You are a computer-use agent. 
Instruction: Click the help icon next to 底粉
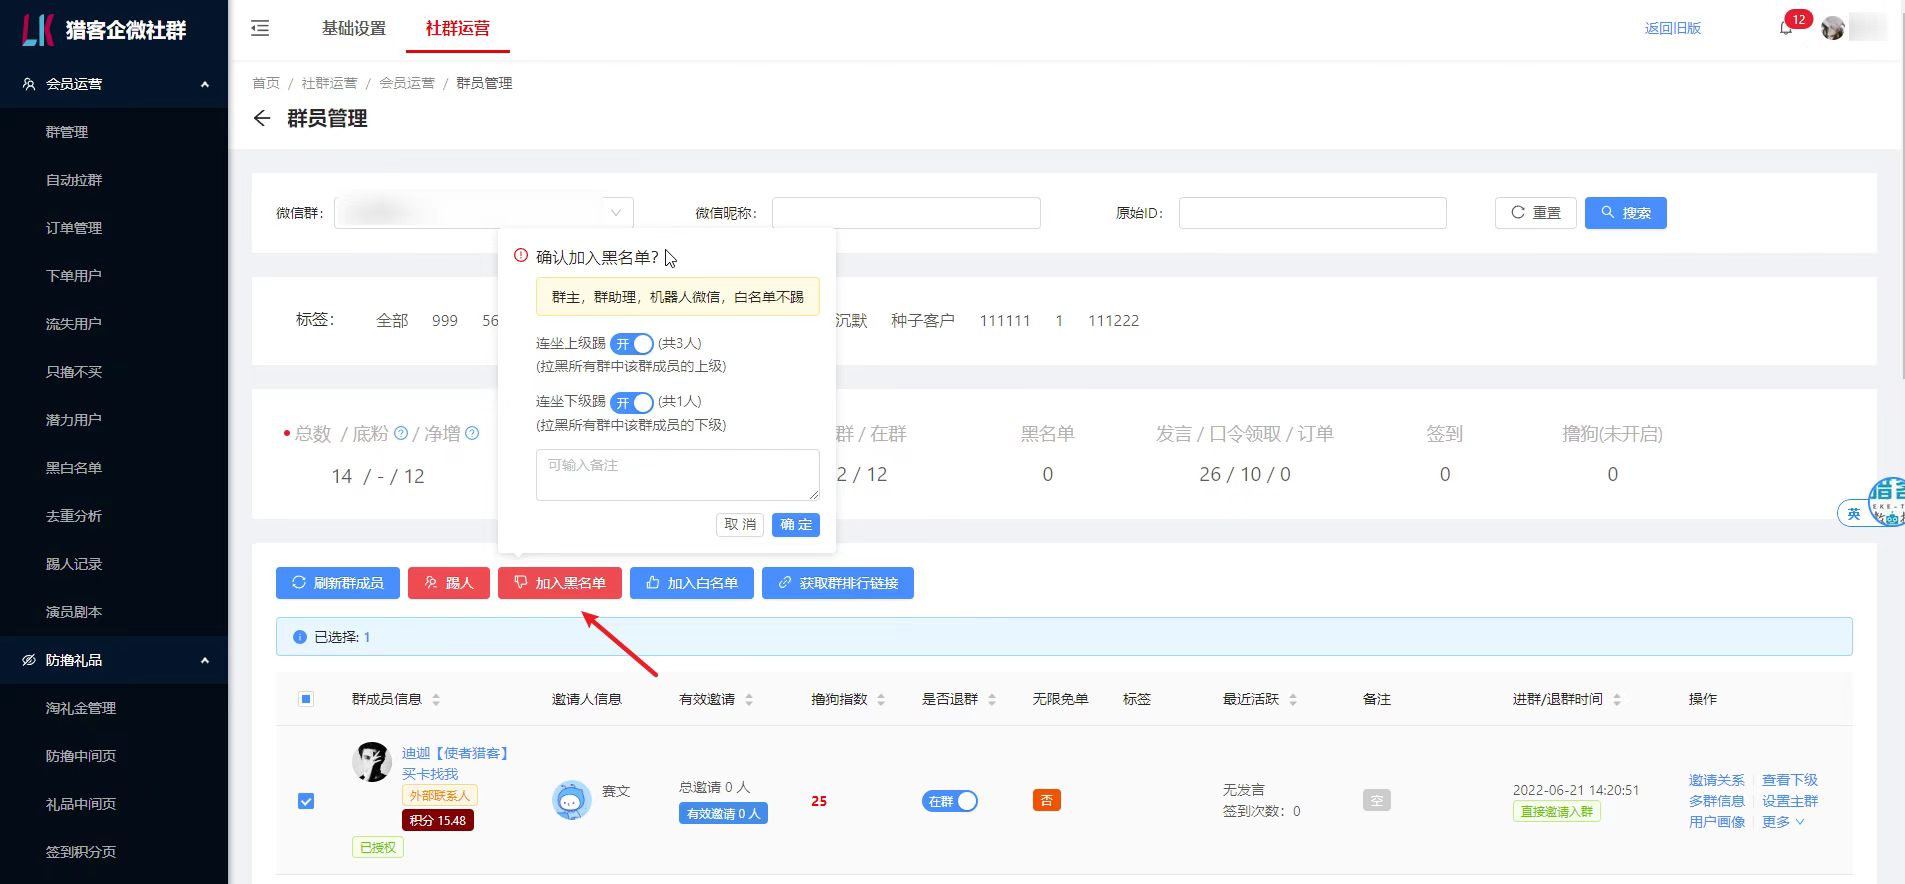401,433
